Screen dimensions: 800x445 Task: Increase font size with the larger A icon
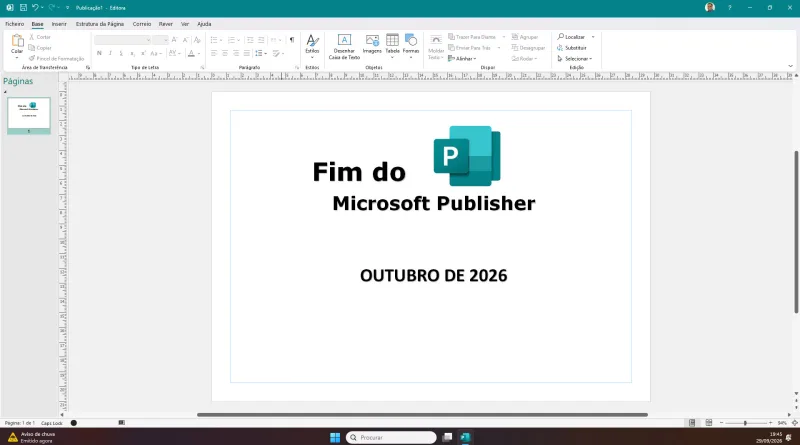(x=174, y=40)
